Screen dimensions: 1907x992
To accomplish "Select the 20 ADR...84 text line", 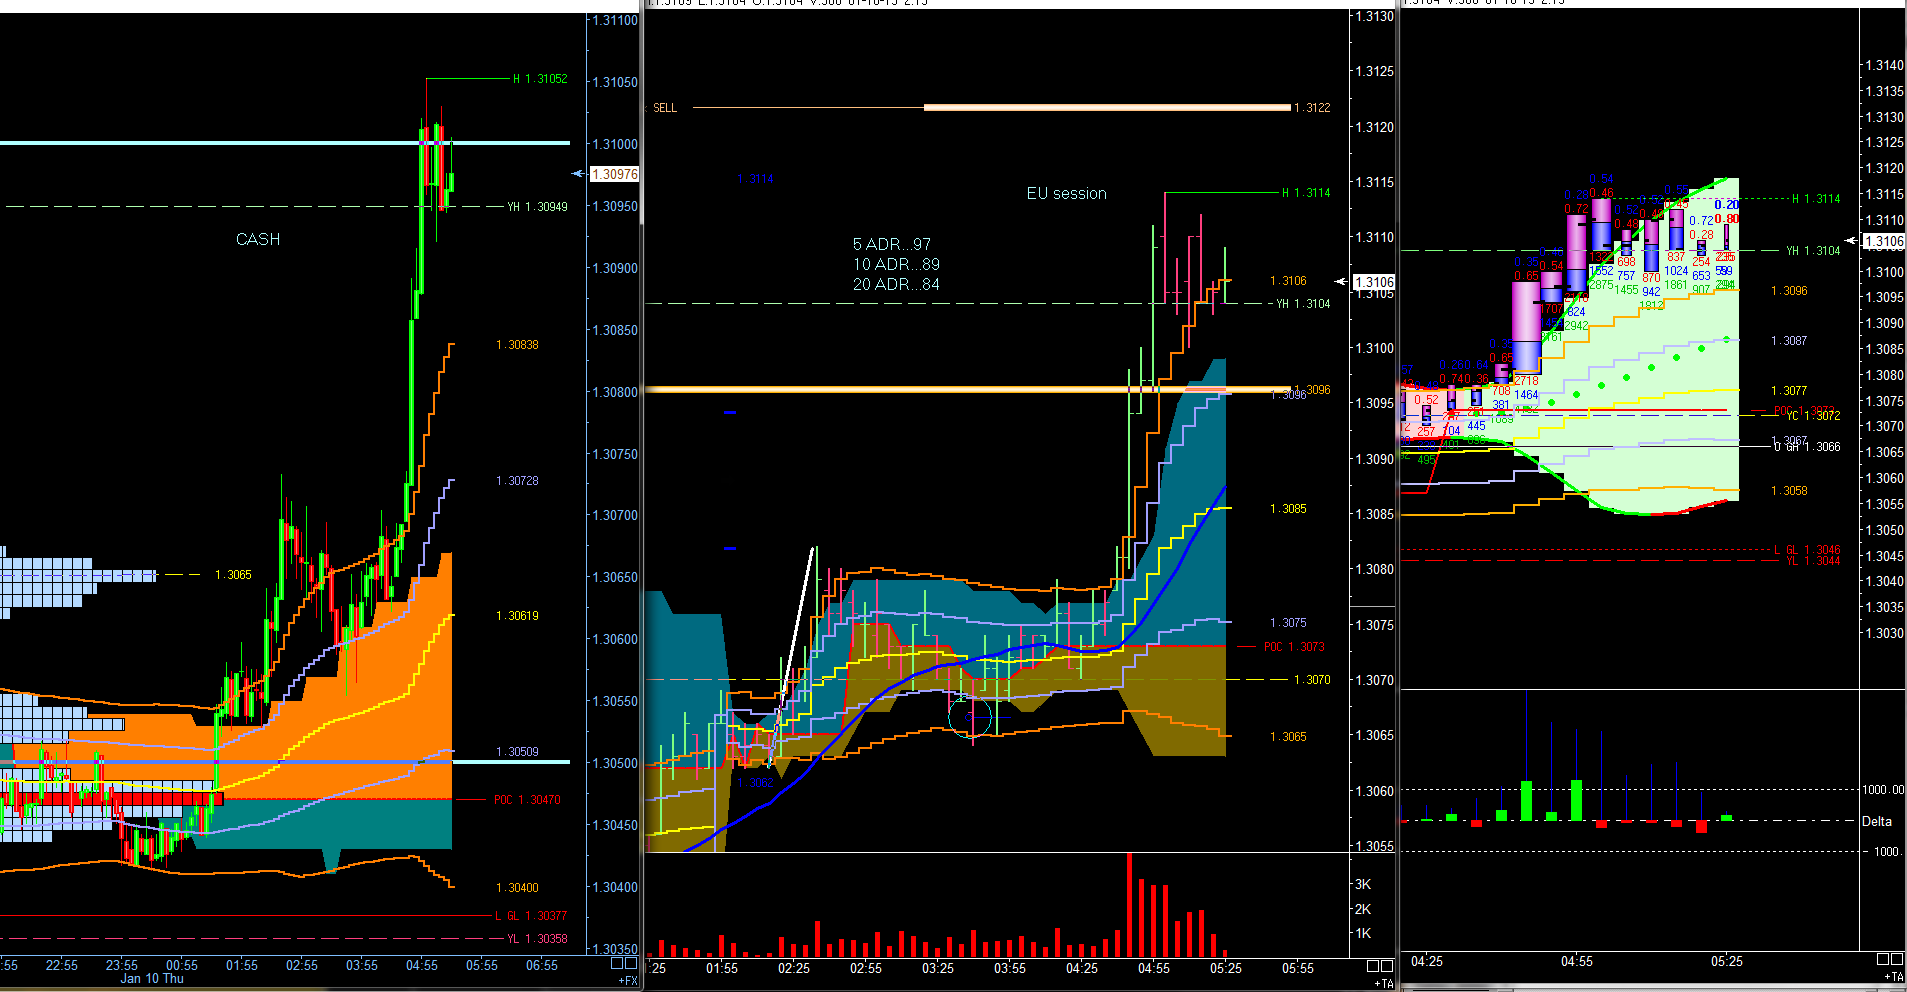I will pos(896,284).
